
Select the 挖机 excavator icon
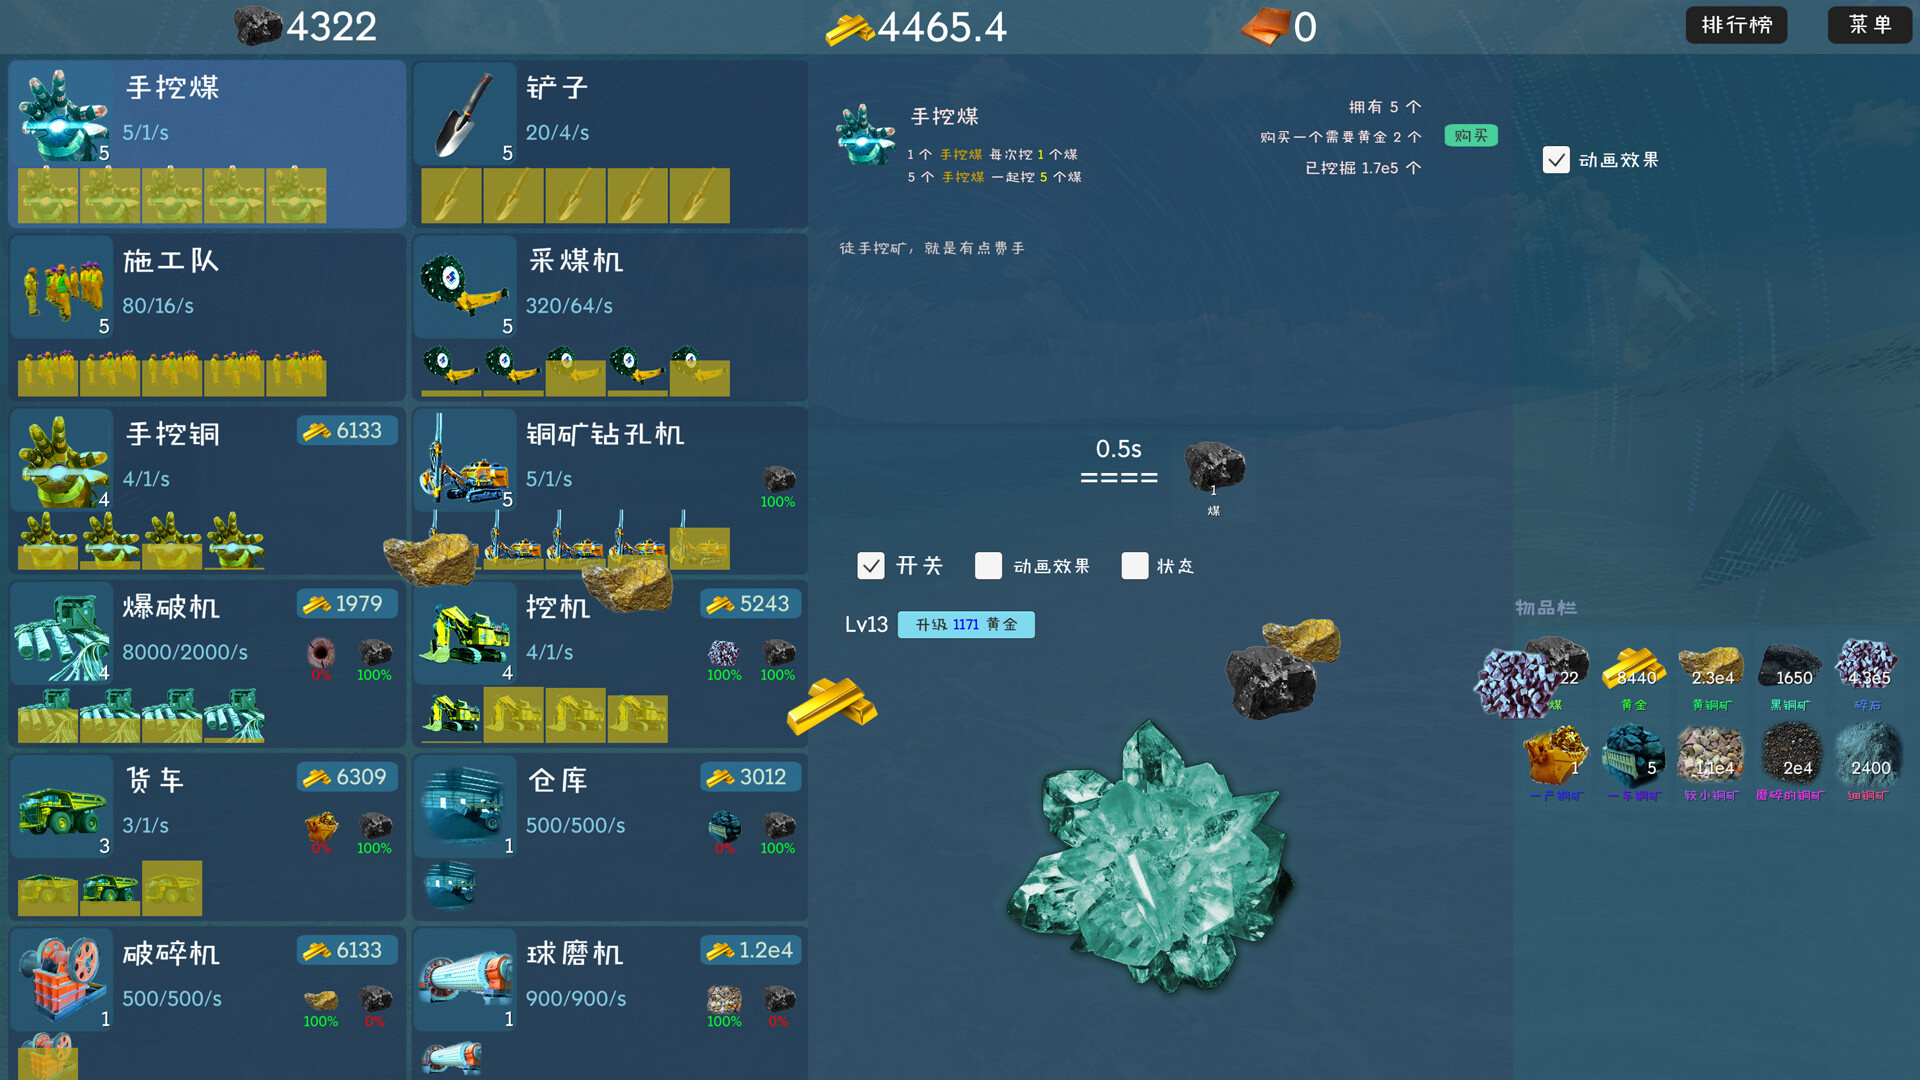(465, 634)
